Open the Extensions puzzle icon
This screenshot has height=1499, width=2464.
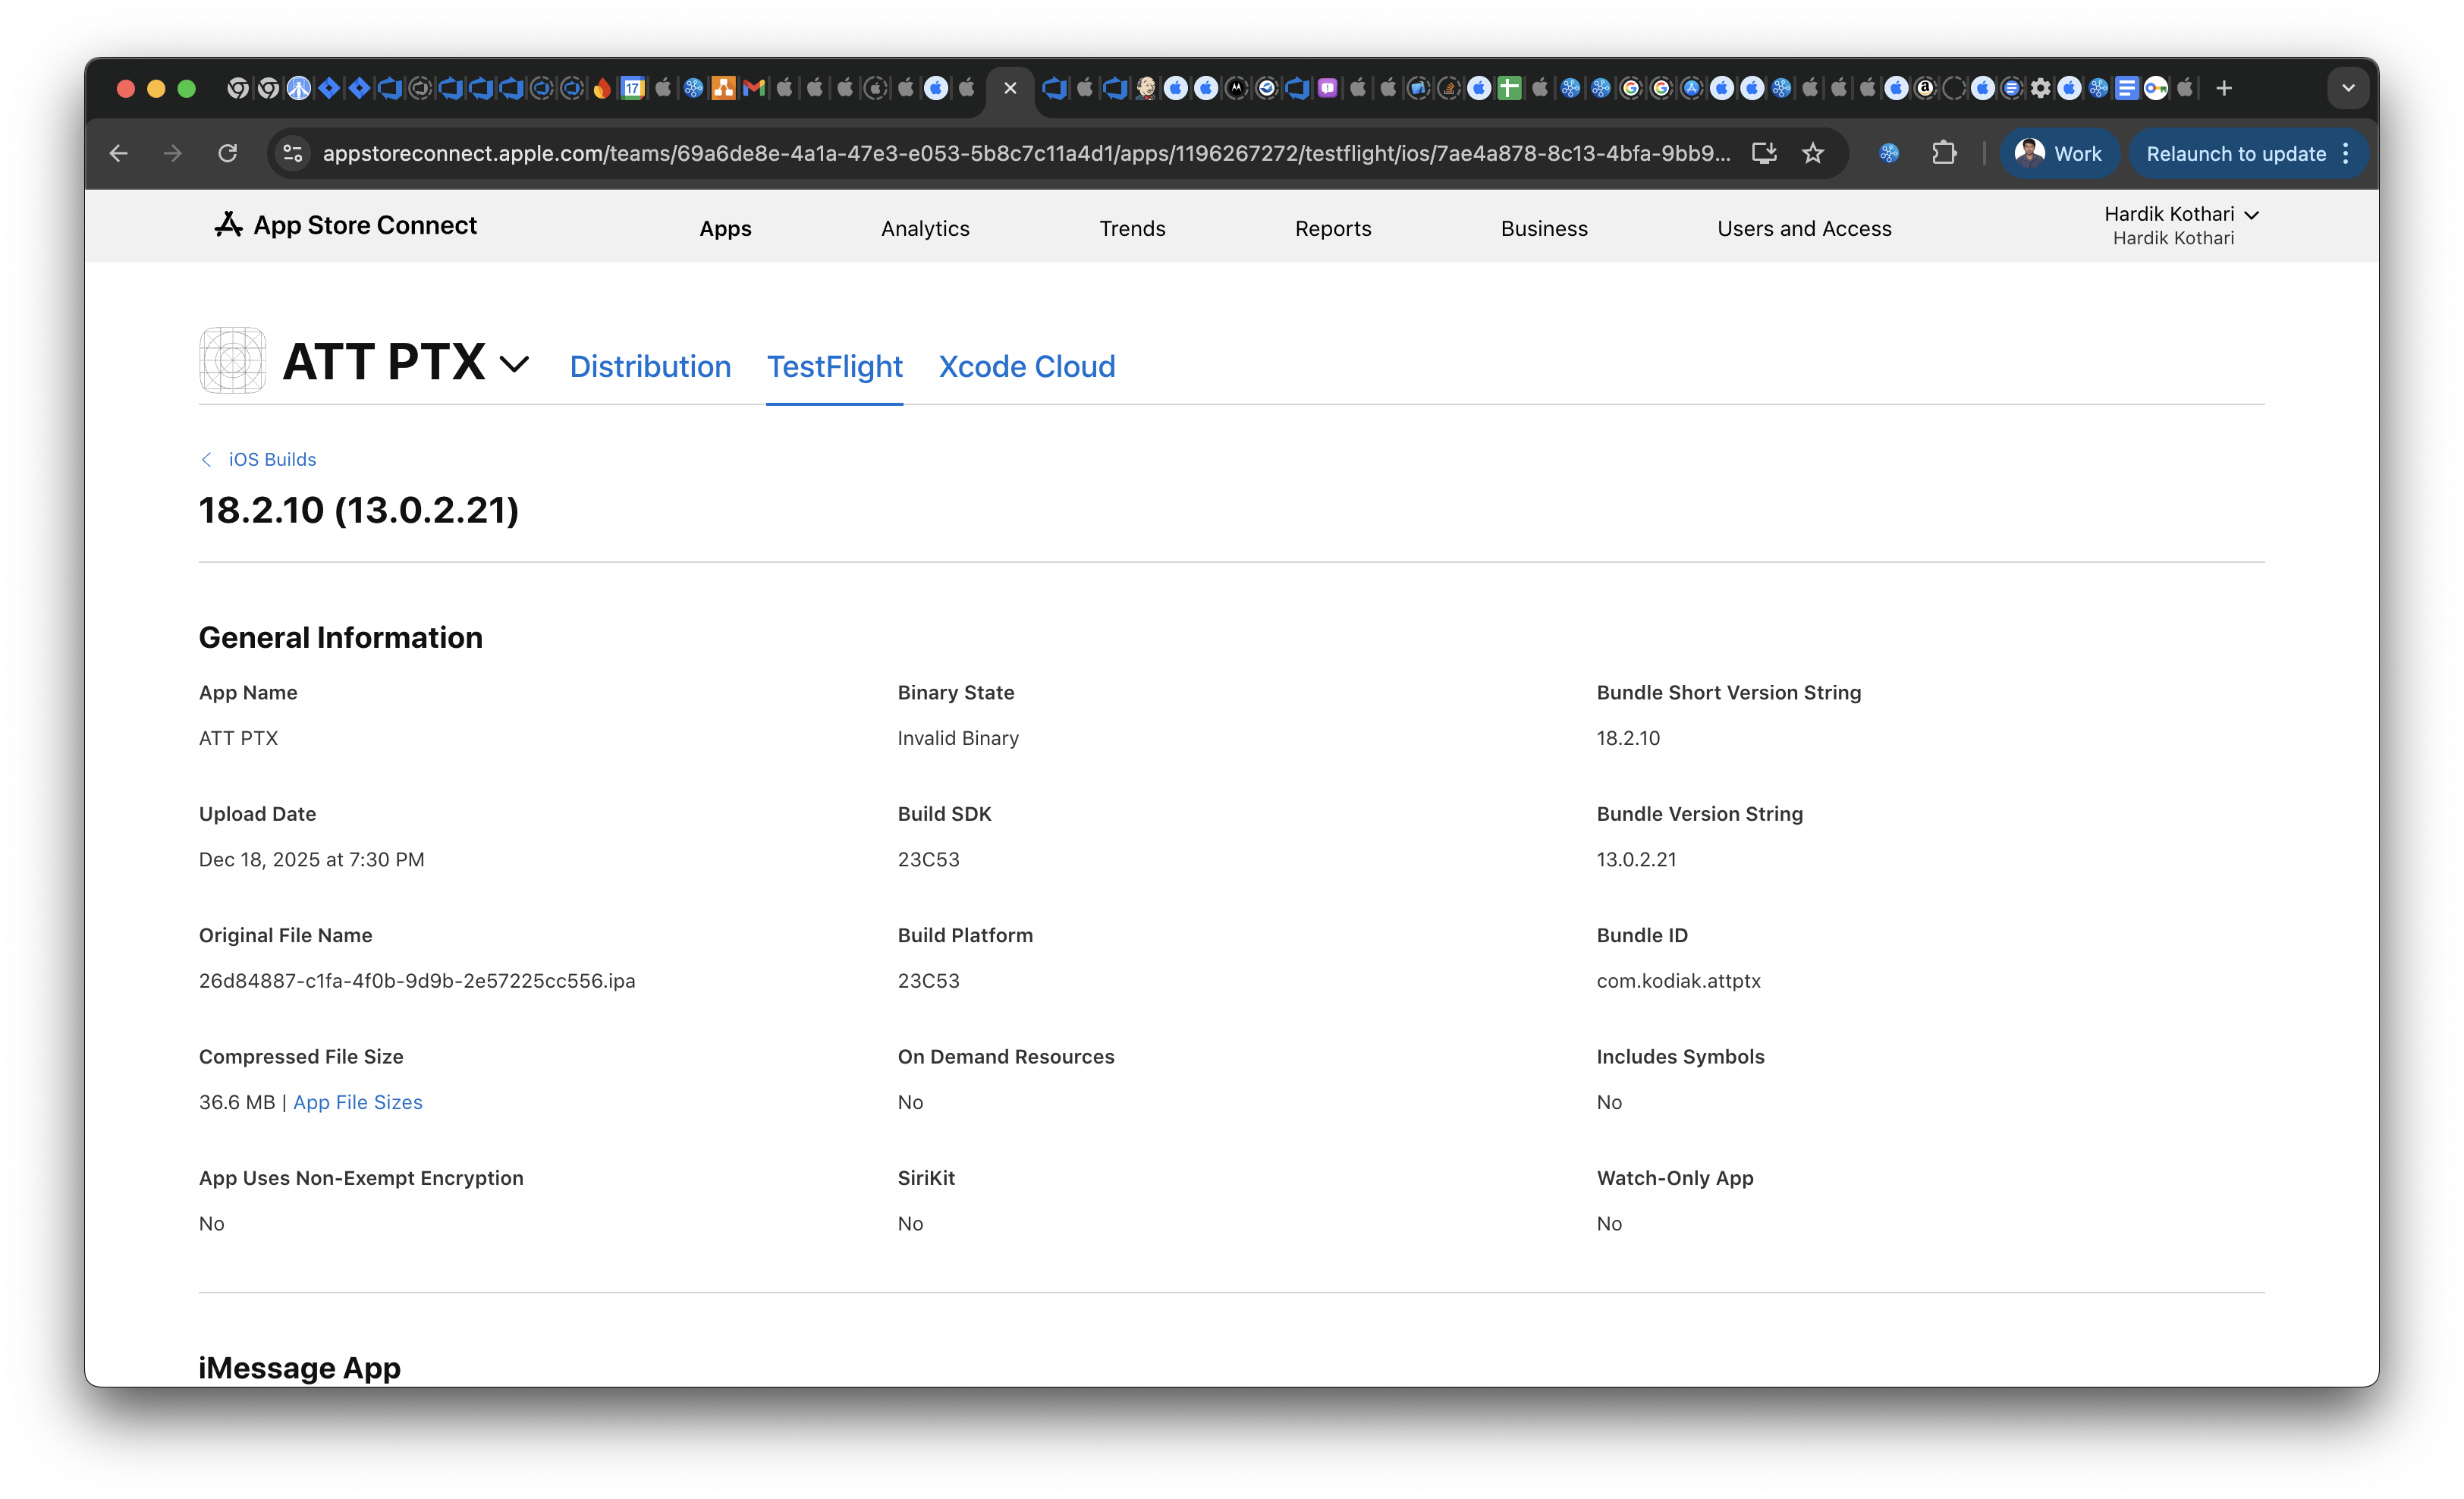(x=1944, y=153)
